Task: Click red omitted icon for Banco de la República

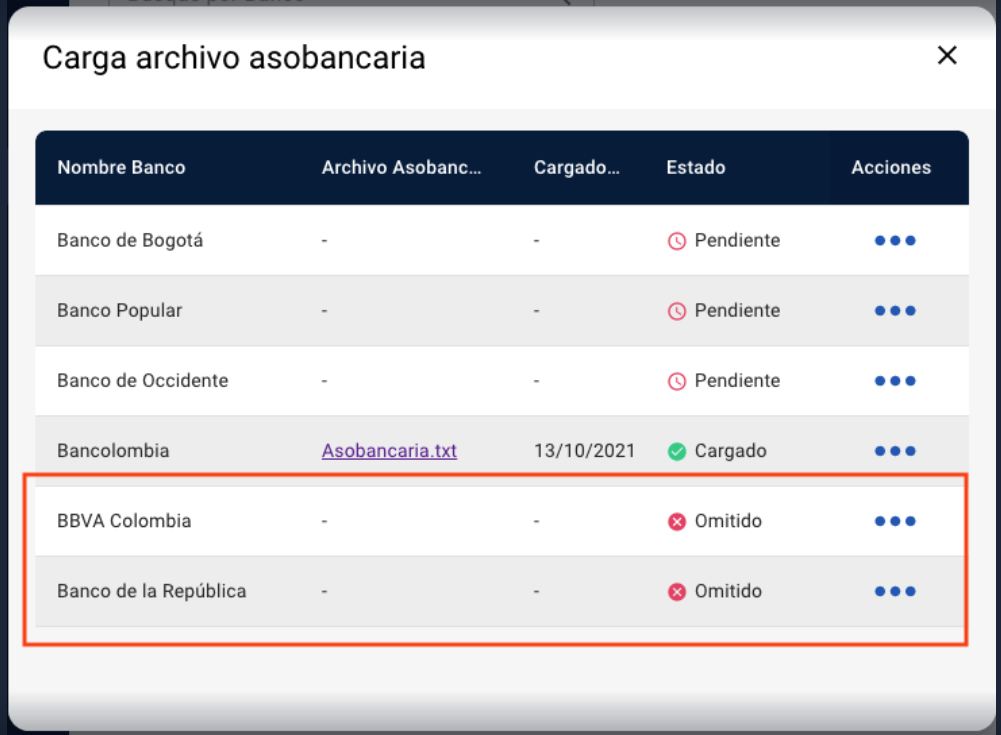Action: pos(677,592)
